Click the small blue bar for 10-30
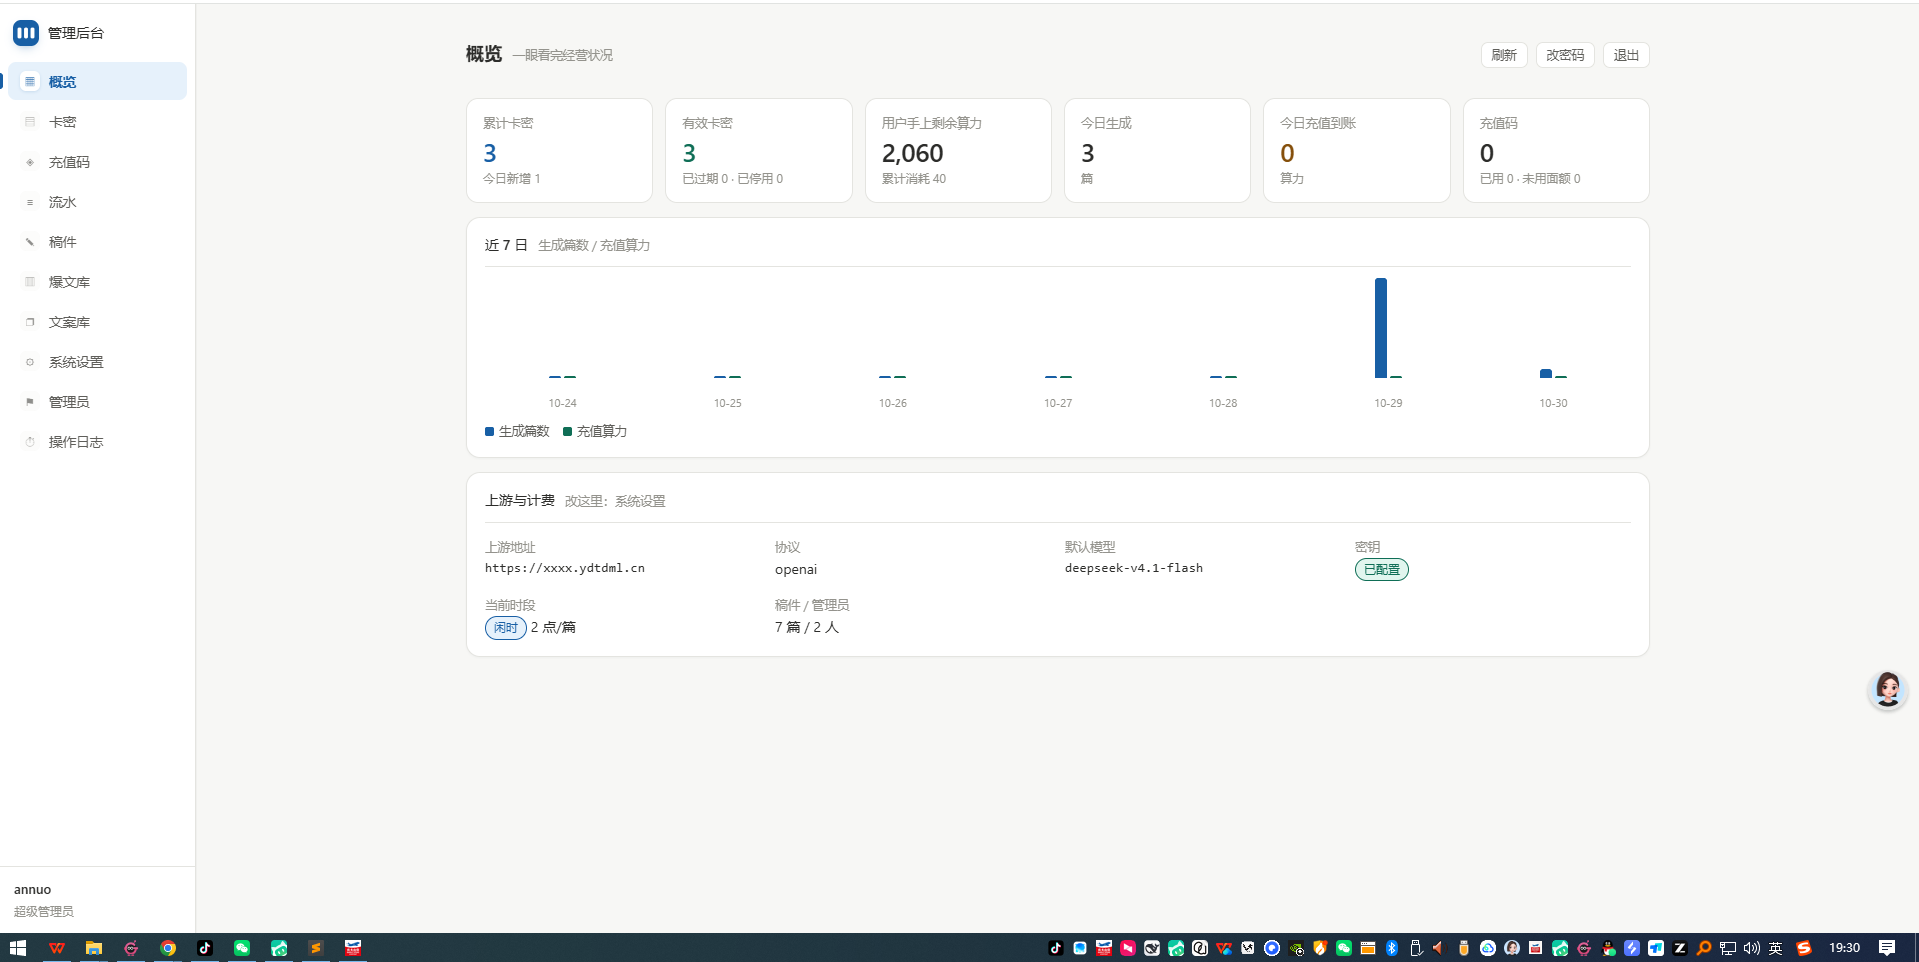Image resolution: width=1919 pixels, height=962 pixels. click(x=1546, y=374)
